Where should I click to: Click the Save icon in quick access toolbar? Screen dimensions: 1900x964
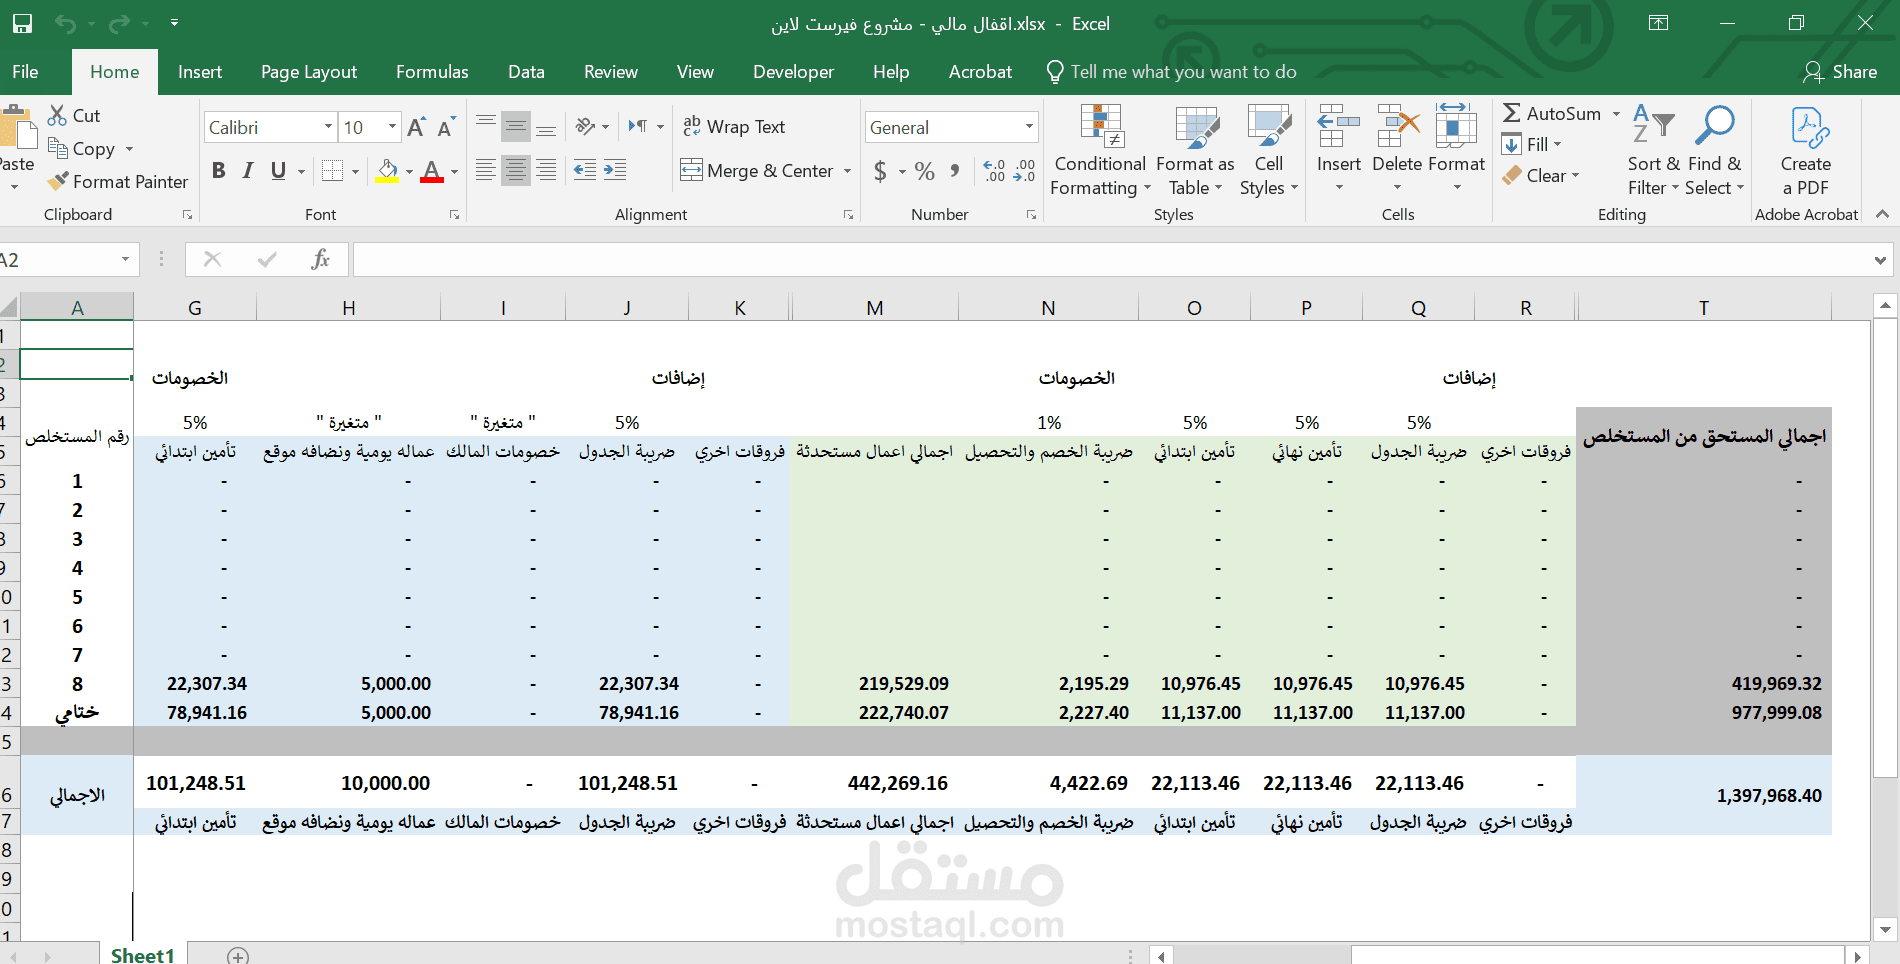point(22,23)
